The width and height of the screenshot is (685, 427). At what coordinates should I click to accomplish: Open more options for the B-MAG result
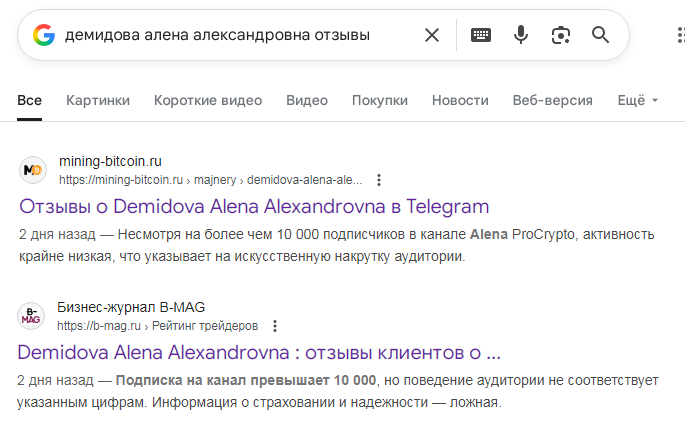click(x=275, y=326)
